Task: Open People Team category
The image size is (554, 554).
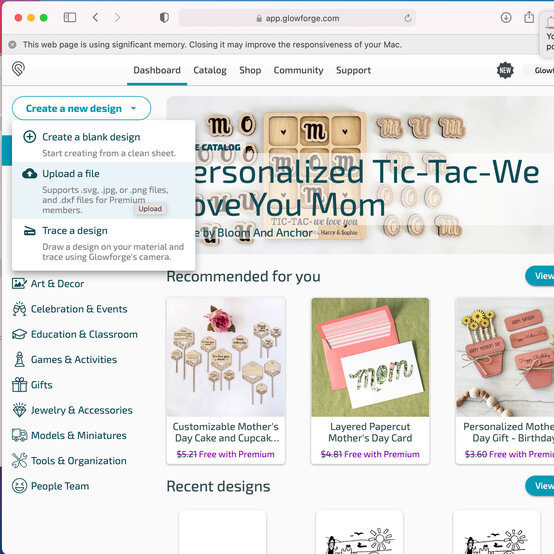Action: [60, 486]
